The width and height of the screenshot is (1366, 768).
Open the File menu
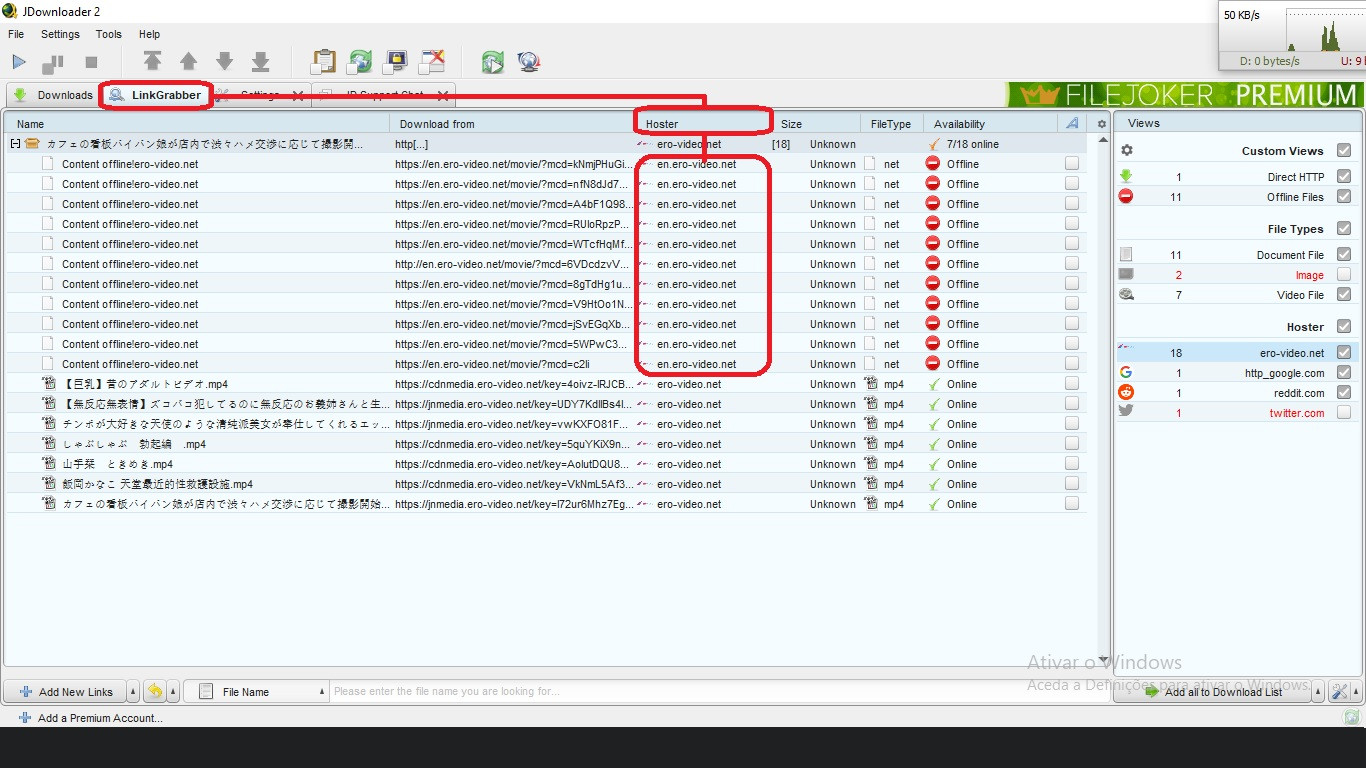tap(16, 34)
